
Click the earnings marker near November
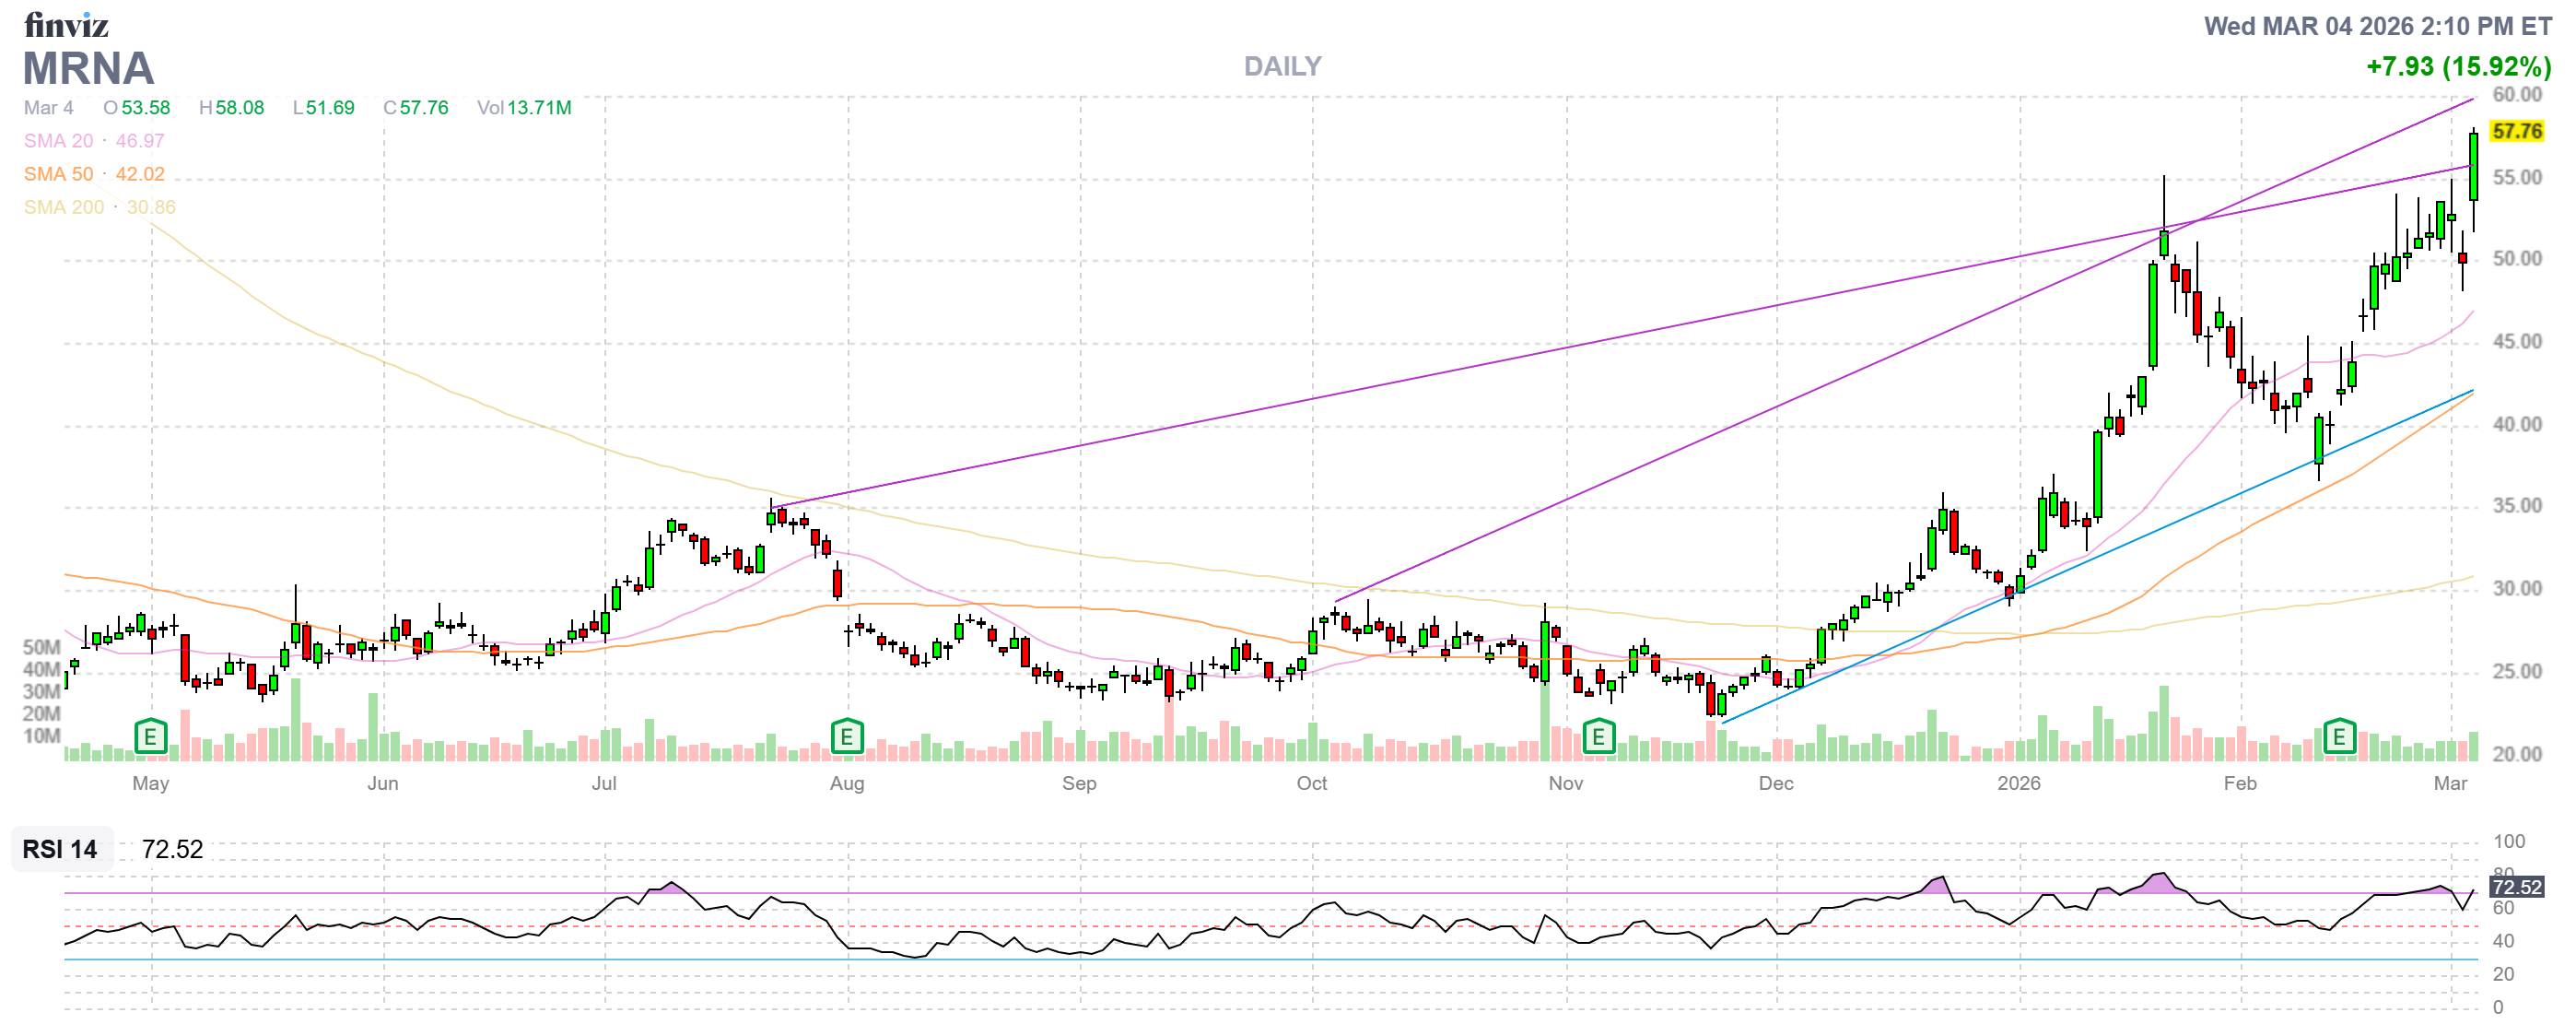click(1598, 738)
